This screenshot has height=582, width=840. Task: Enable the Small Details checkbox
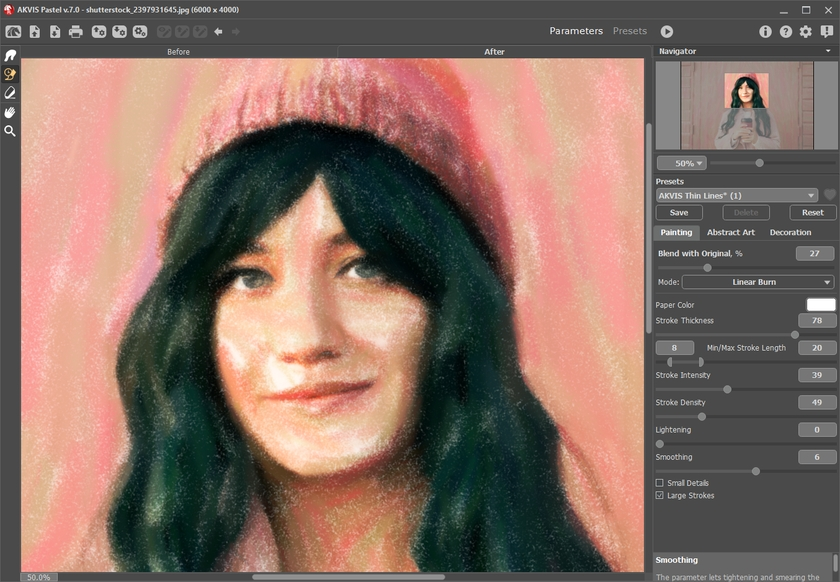tap(660, 483)
